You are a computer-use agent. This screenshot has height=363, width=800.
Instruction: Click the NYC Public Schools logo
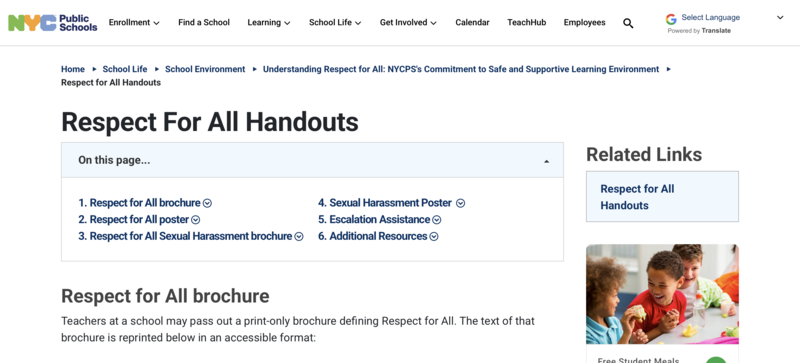pyautogui.click(x=53, y=22)
